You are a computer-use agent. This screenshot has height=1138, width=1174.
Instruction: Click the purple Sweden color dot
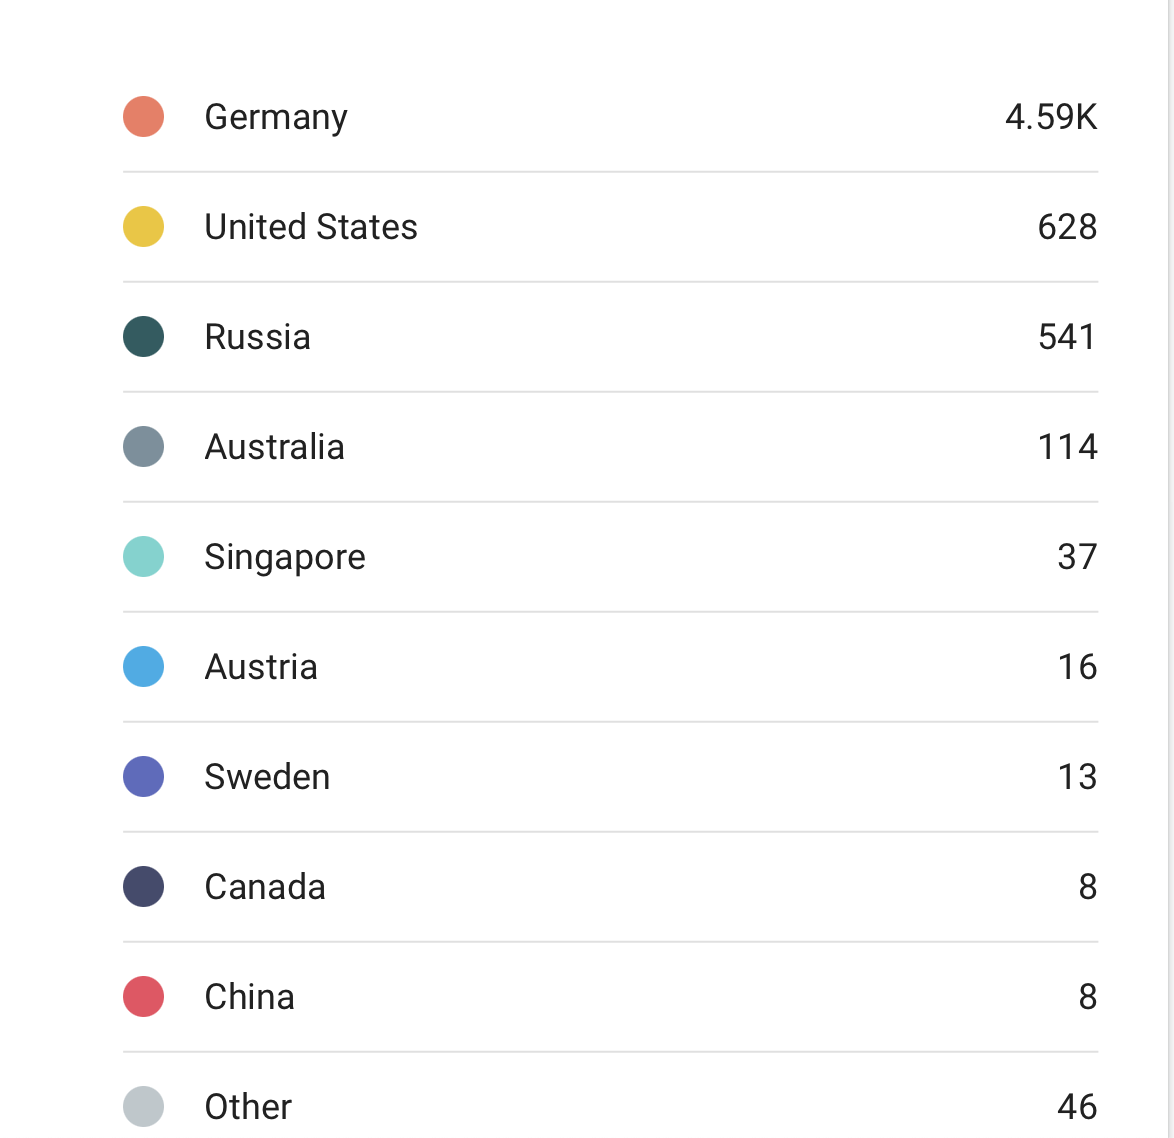point(143,777)
